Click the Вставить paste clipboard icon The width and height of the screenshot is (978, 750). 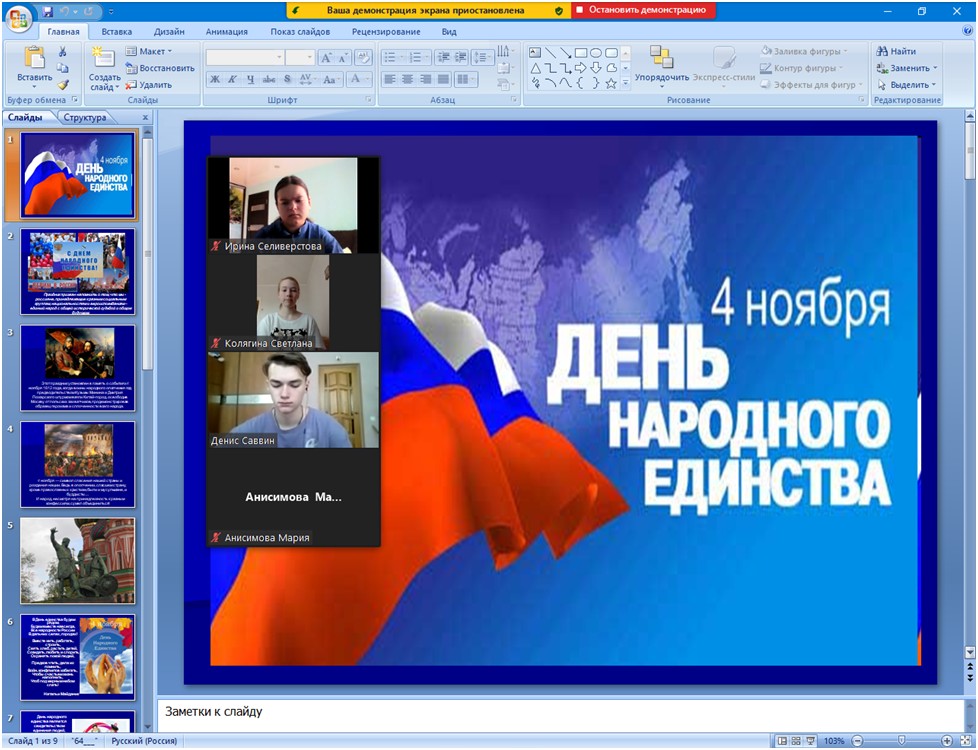(34, 57)
